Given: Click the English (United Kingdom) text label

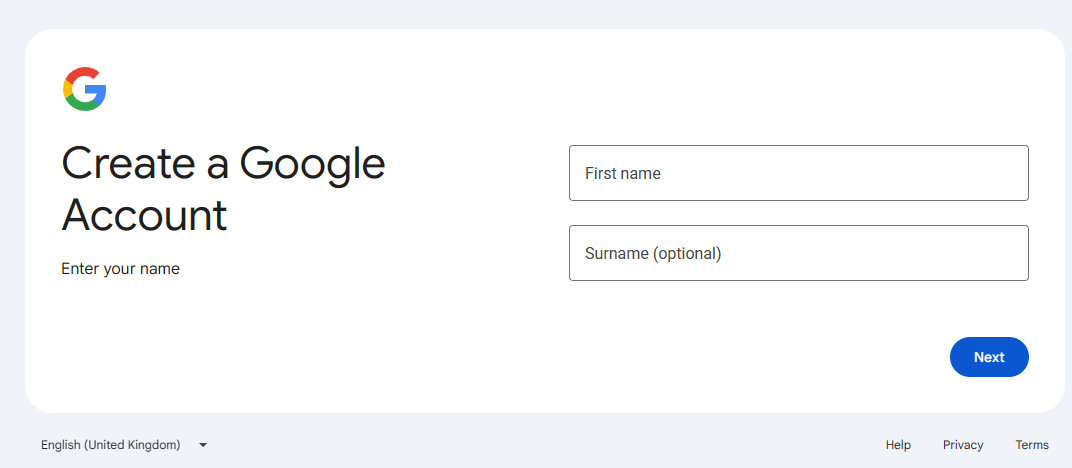Looking at the screenshot, I should pos(111,445).
